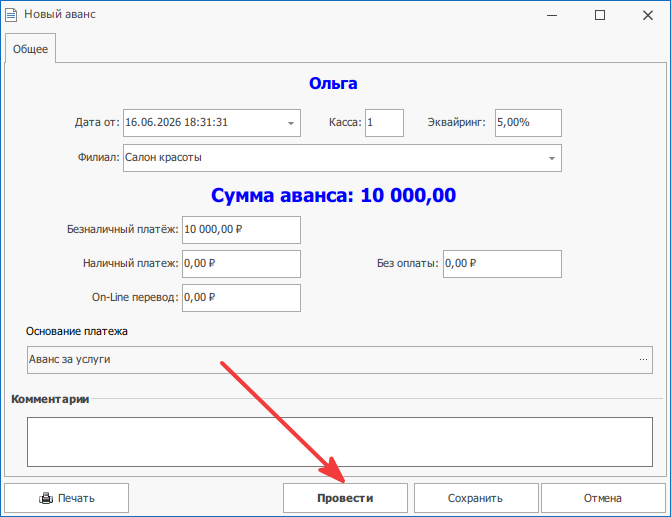This screenshot has height=517, width=671.
Task: Minimize the Новый аванс window
Action: click(x=552, y=15)
